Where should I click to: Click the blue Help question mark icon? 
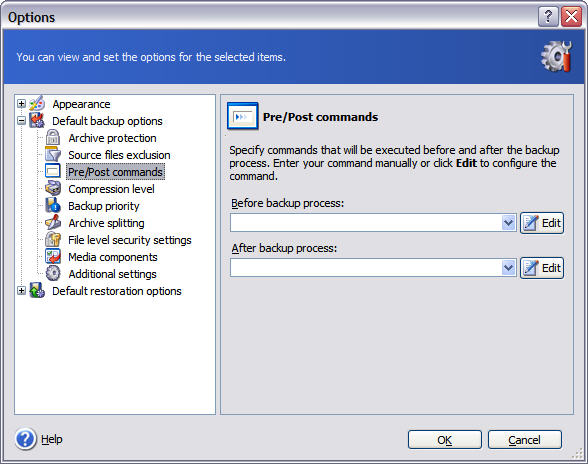[26, 439]
